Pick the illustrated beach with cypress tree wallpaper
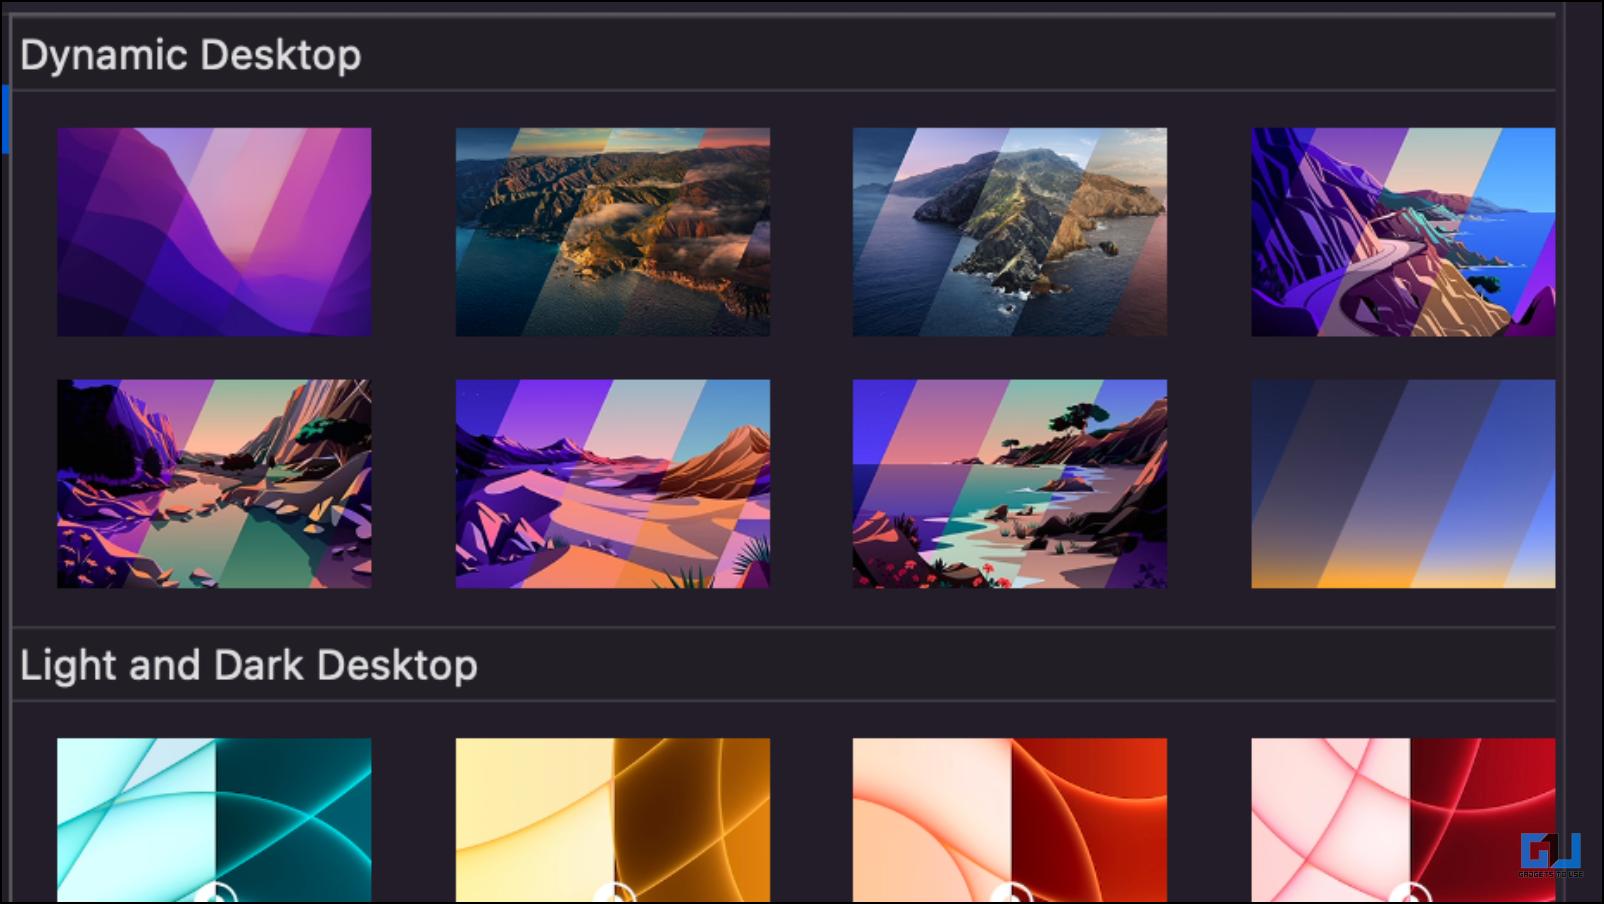Screen dimensions: 1604x904 (1010, 484)
